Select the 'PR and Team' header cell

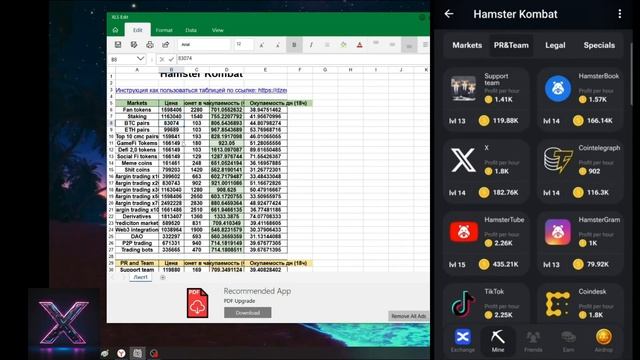tap(137, 263)
